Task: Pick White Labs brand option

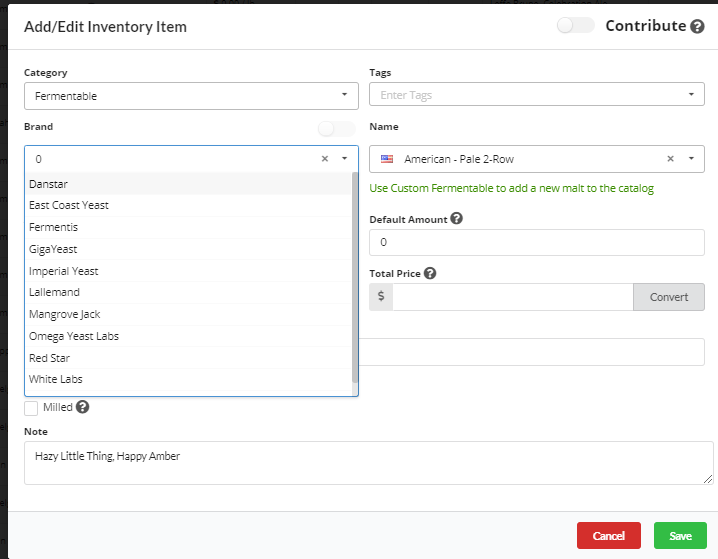Action: click(188, 379)
